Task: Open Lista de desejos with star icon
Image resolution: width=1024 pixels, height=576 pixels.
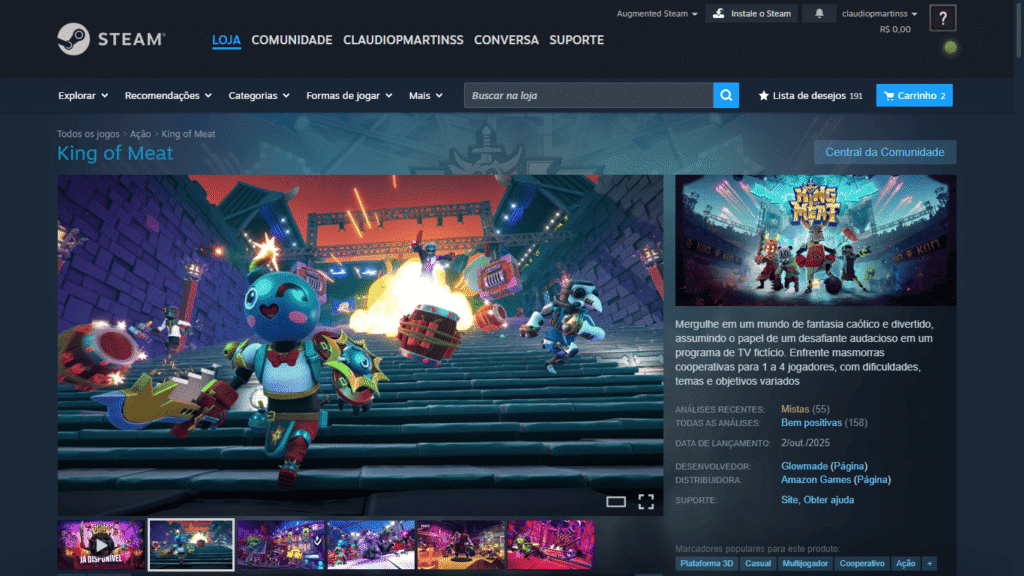Action: click(810, 96)
